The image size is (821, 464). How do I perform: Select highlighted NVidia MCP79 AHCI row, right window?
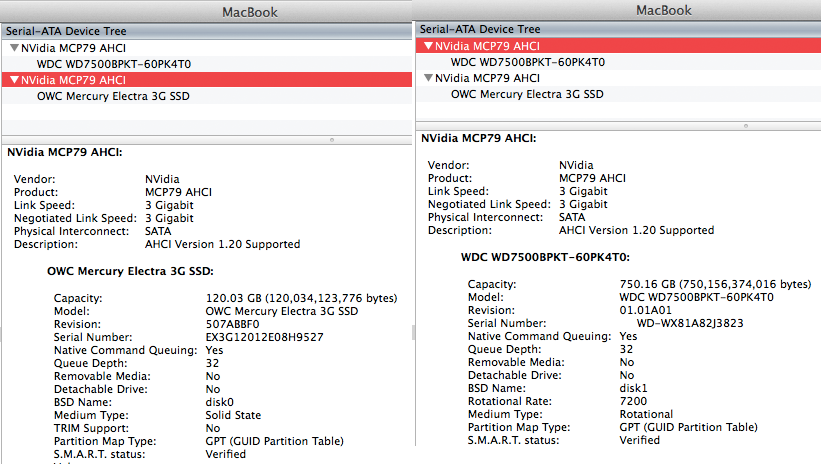tap(618, 46)
